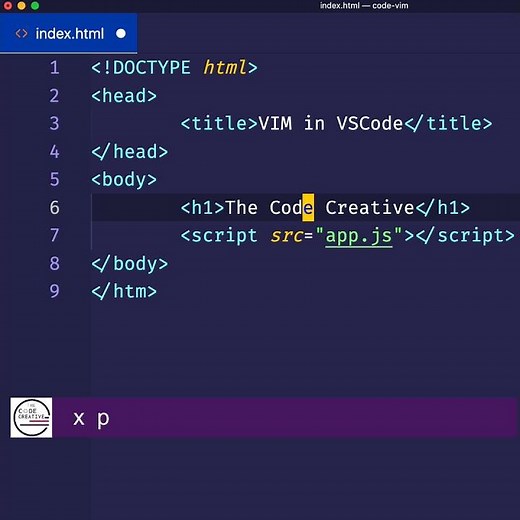520x520 pixels.
Task: Click the 'x p' keystroke display text
Action: [x=91, y=419]
